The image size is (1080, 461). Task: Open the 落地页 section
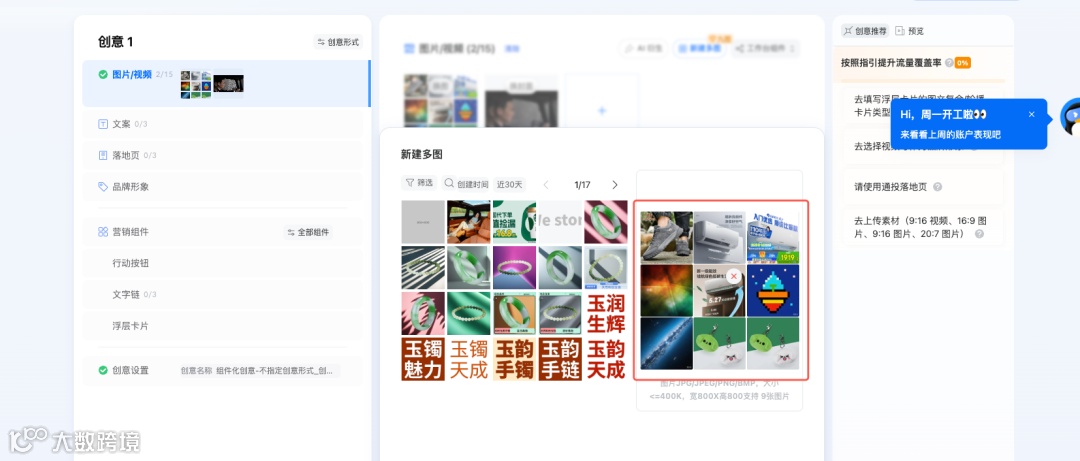pos(222,155)
